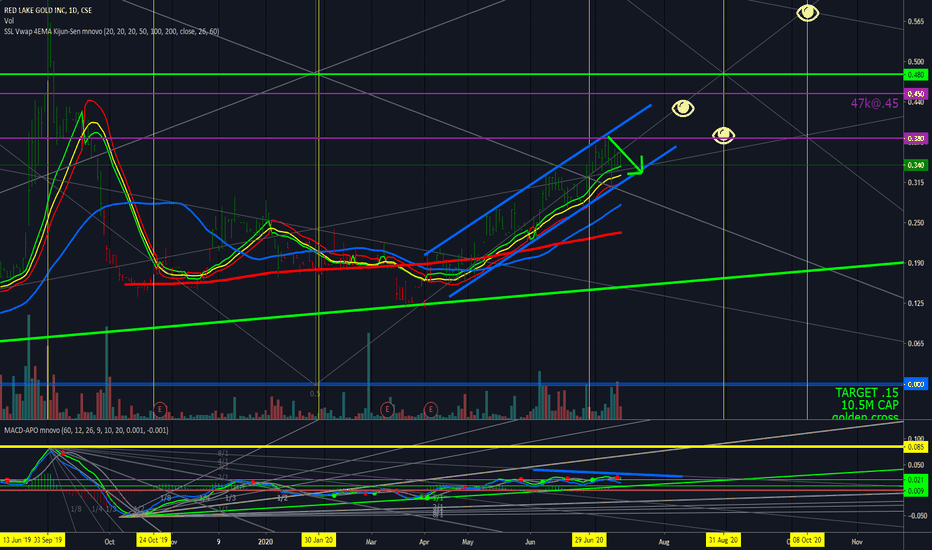Click the 0.565 value on the price scale
The width and height of the screenshot is (932, 550).
[x=915, y=21]
